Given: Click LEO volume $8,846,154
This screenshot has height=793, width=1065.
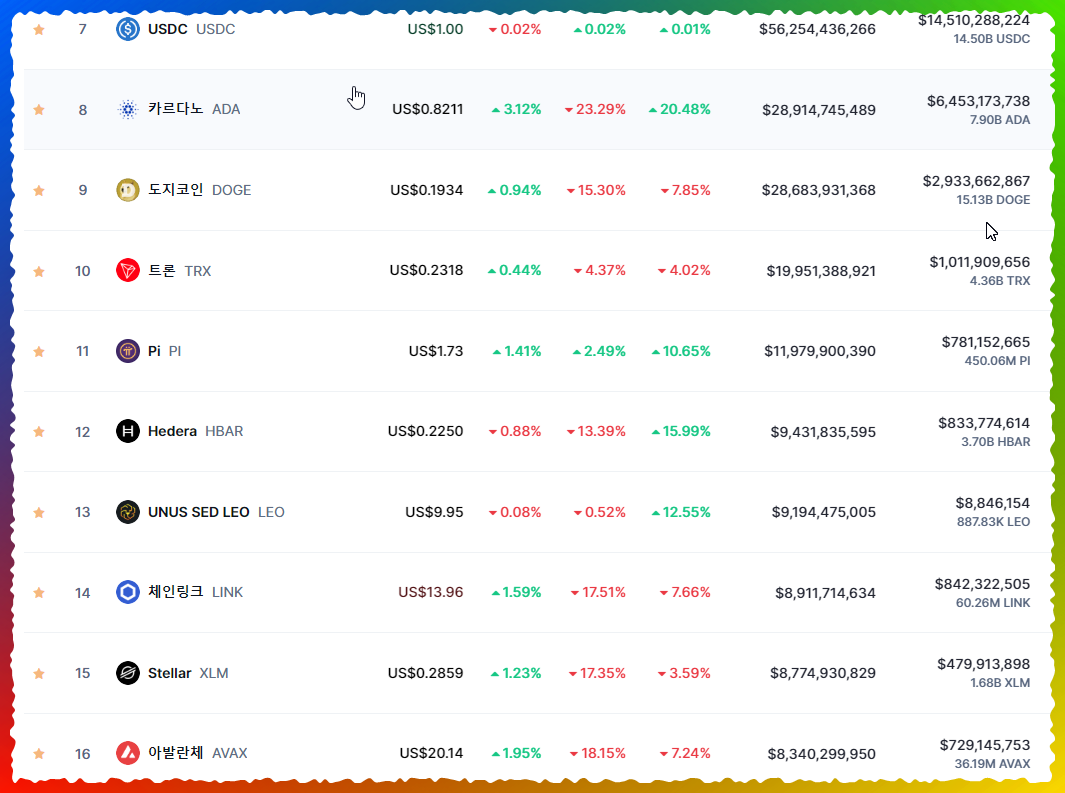Looking at the screenshot, I should point(993,503).
